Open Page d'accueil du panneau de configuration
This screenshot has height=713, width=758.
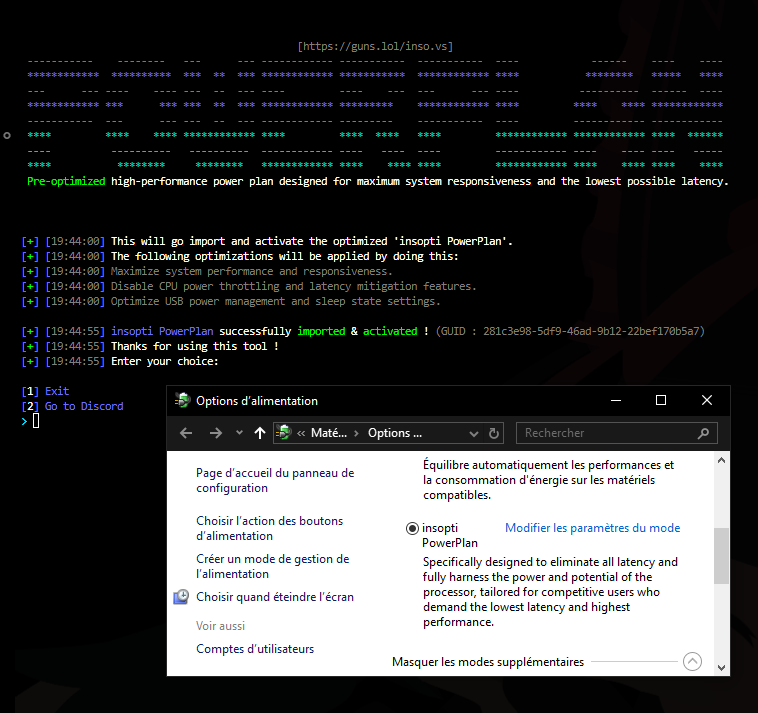point(275,480)
